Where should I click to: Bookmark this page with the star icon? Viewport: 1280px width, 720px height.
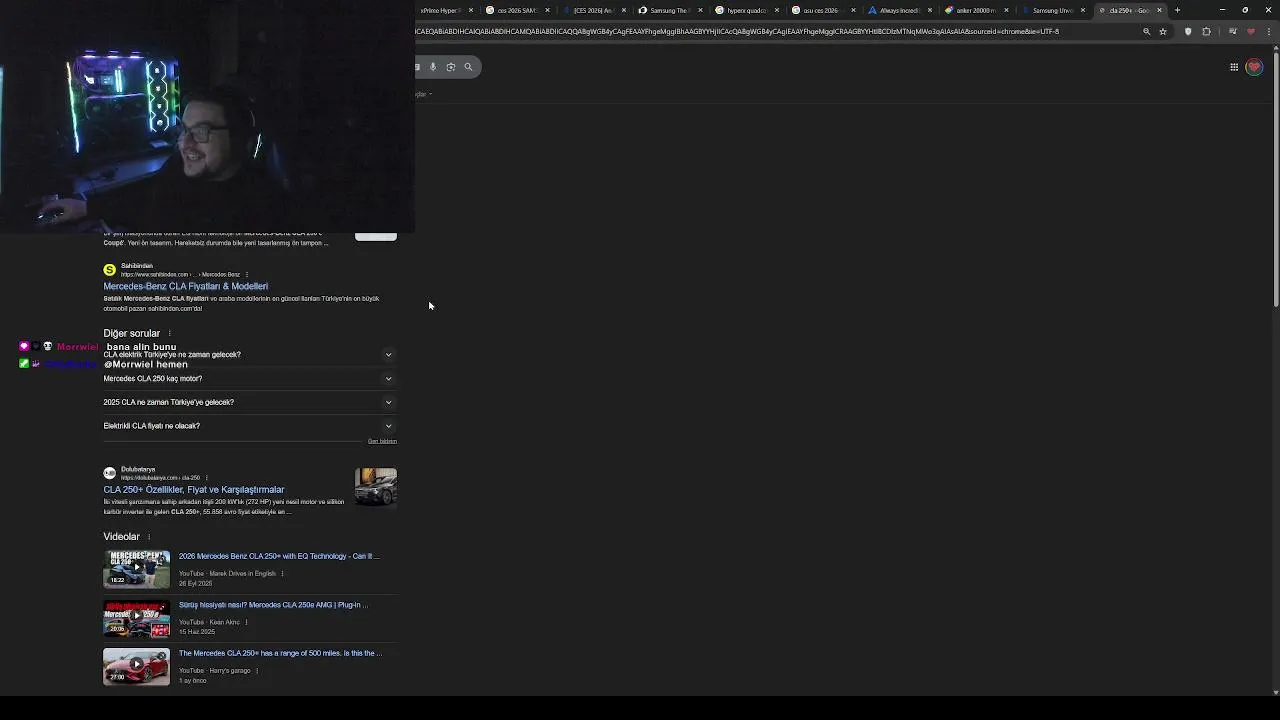click(1163, 31)
